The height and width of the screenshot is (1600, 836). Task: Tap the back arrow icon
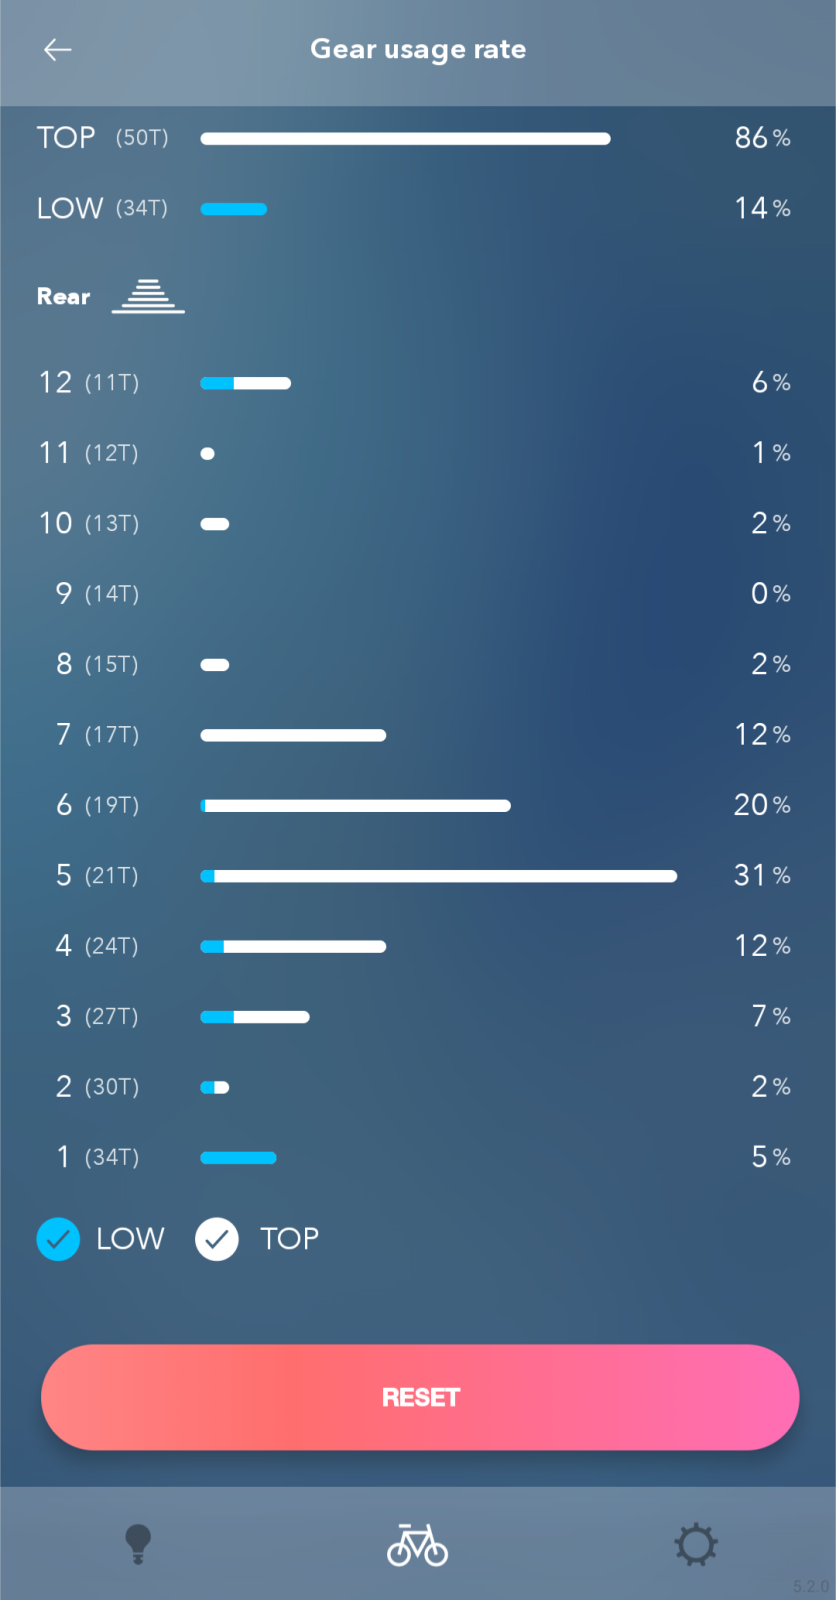pyautogui.click(x=58, y=49)
